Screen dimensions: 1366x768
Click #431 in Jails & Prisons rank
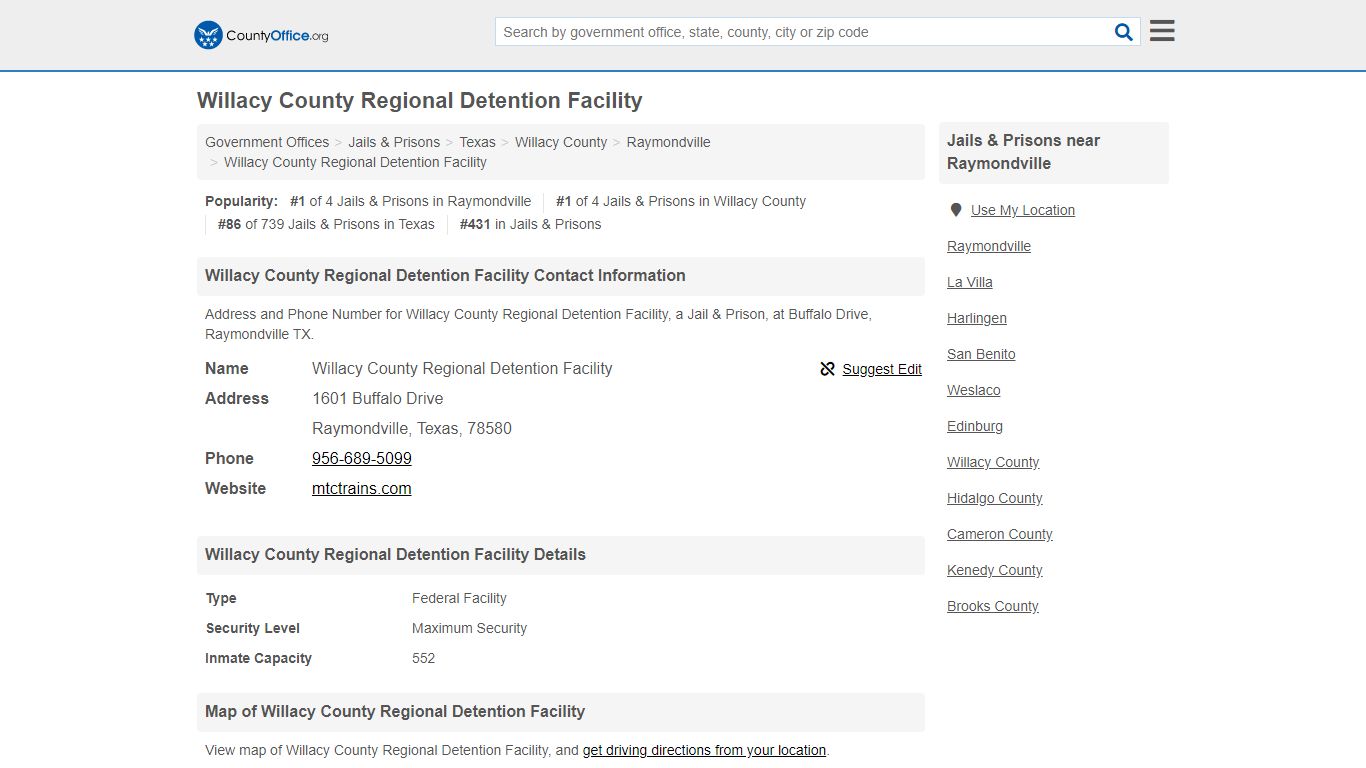click(530, 224)
